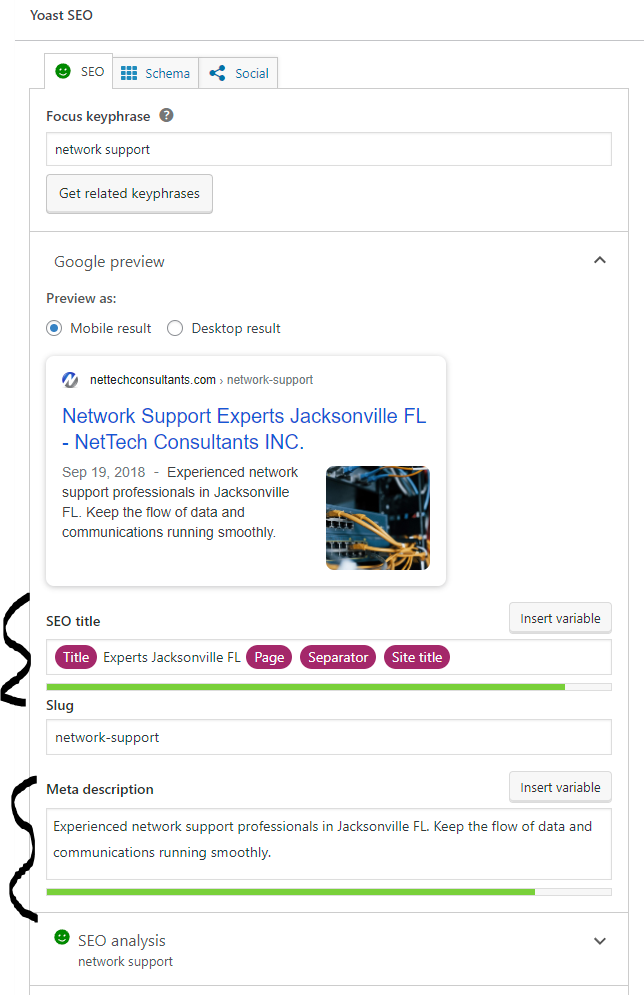
Task: Select the Mobile result radio button
Action: pyautogui.click(x=53, y=328)
